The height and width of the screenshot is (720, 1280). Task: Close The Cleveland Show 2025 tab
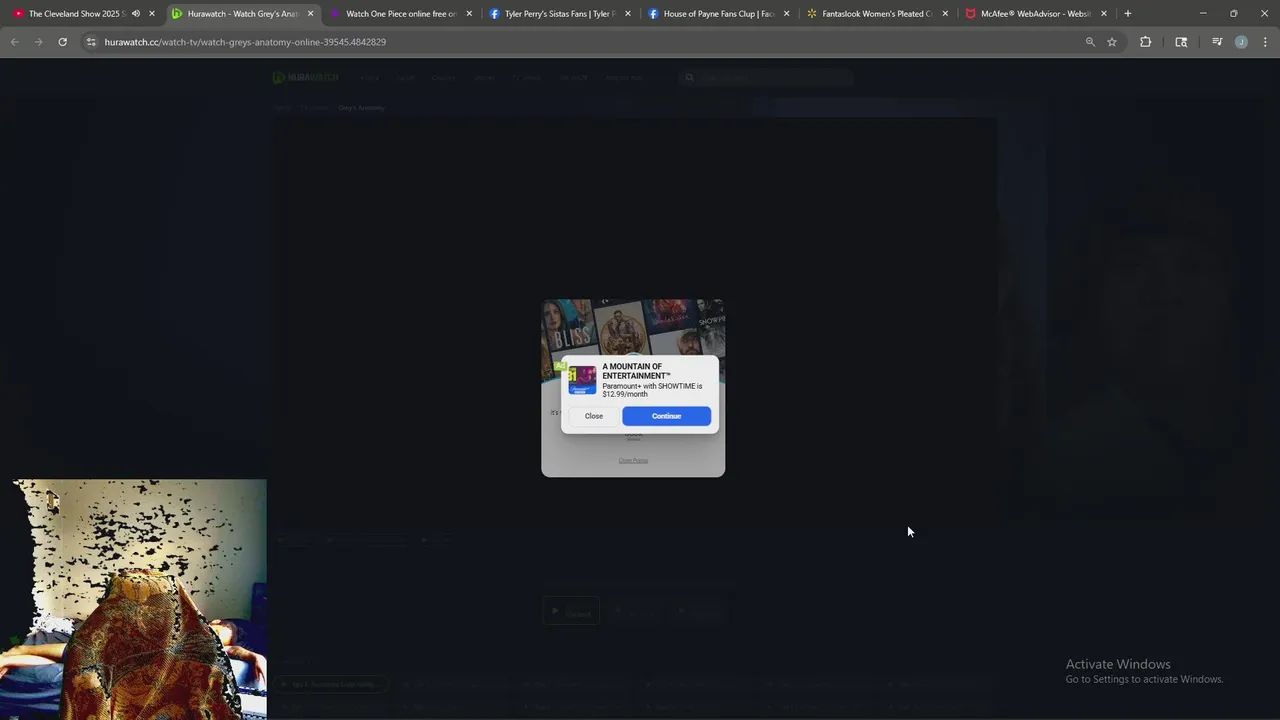tap(152, 14)
